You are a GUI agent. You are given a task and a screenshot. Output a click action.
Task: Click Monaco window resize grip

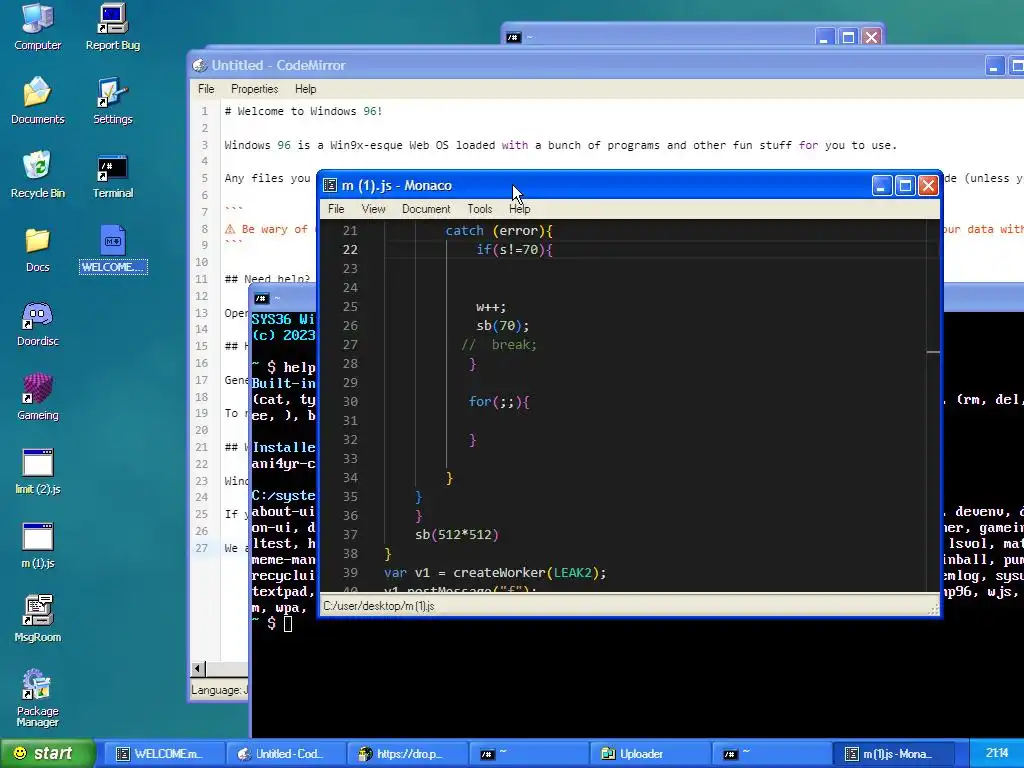point(934,609)
